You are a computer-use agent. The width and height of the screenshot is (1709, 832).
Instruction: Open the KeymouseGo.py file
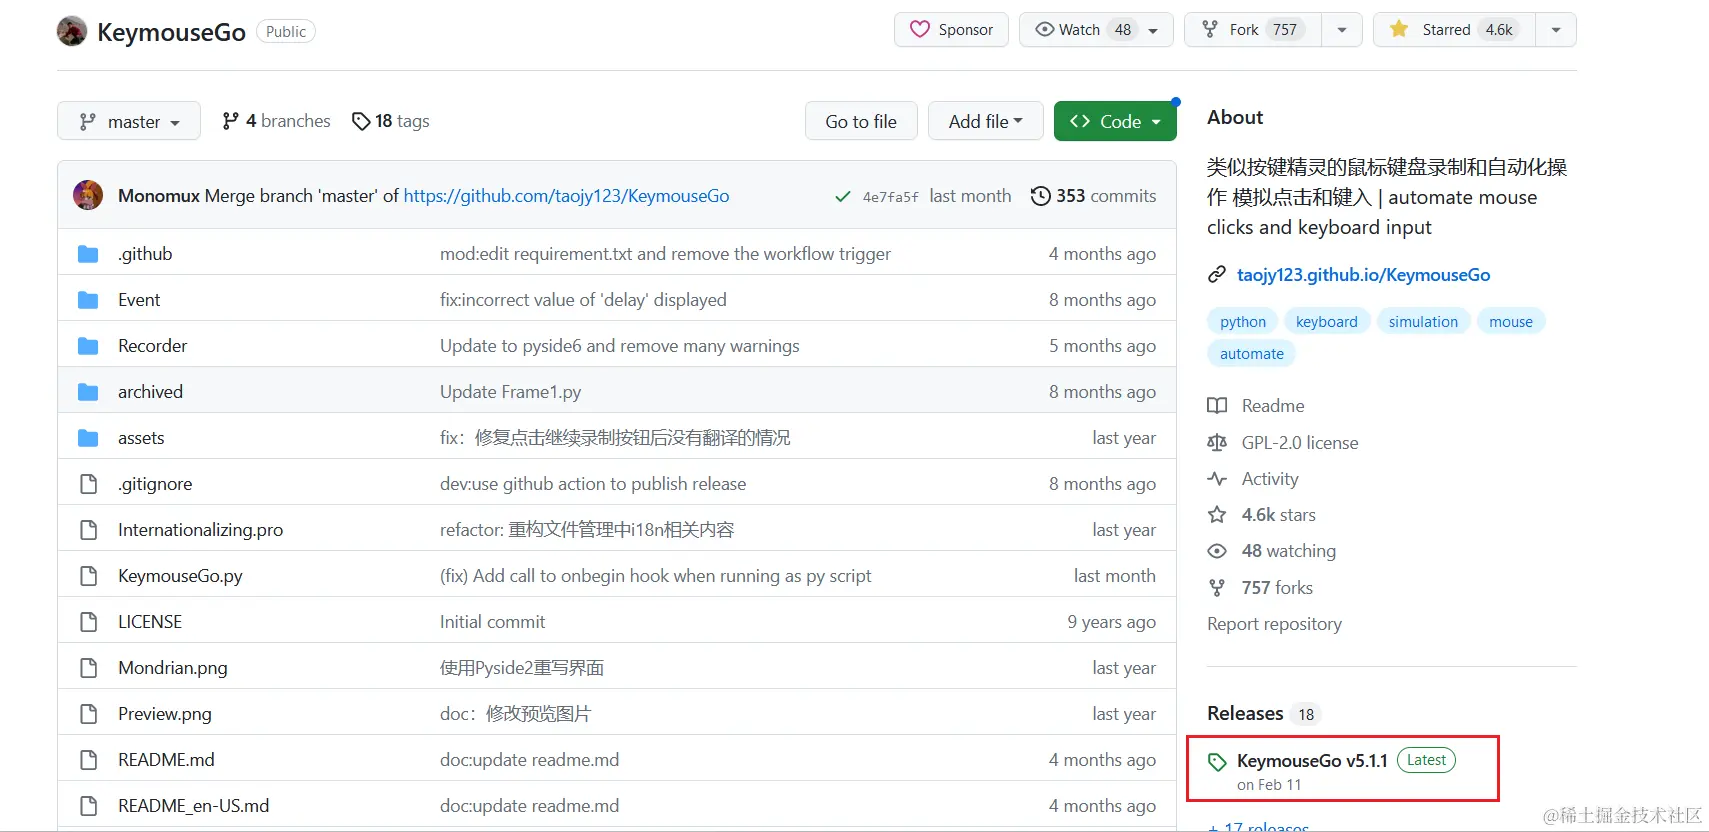point(180,576)
